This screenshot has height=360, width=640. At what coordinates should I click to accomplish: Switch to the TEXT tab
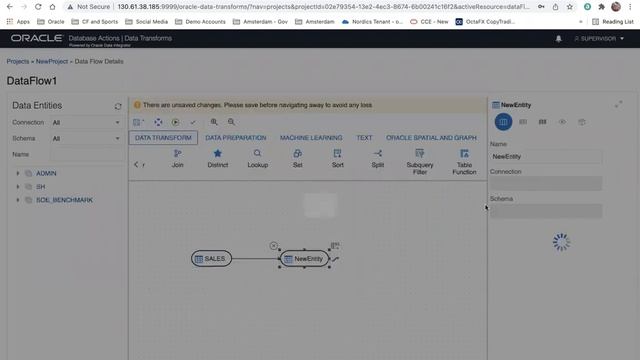364,138
